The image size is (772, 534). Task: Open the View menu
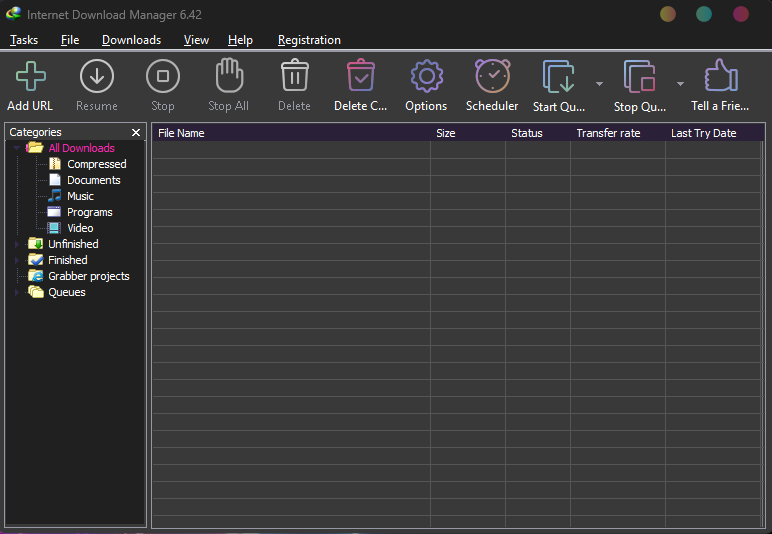coord(196,40)
